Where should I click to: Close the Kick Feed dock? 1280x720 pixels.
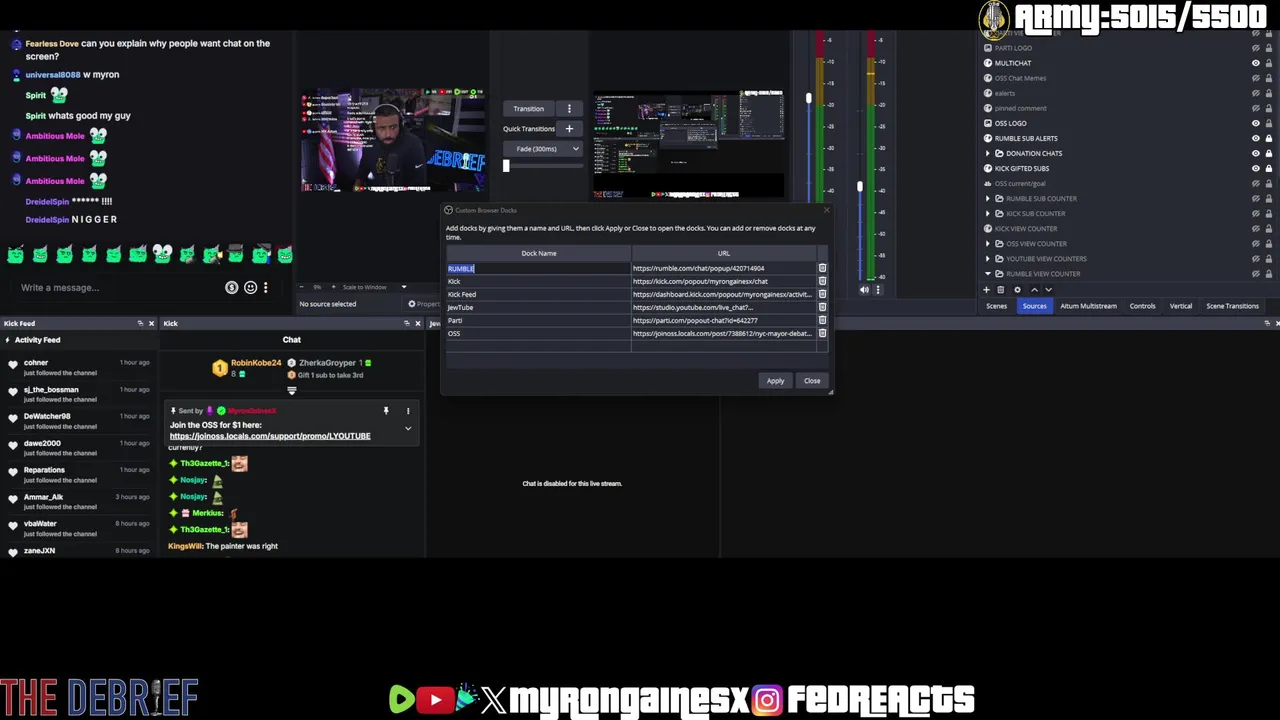151,323
